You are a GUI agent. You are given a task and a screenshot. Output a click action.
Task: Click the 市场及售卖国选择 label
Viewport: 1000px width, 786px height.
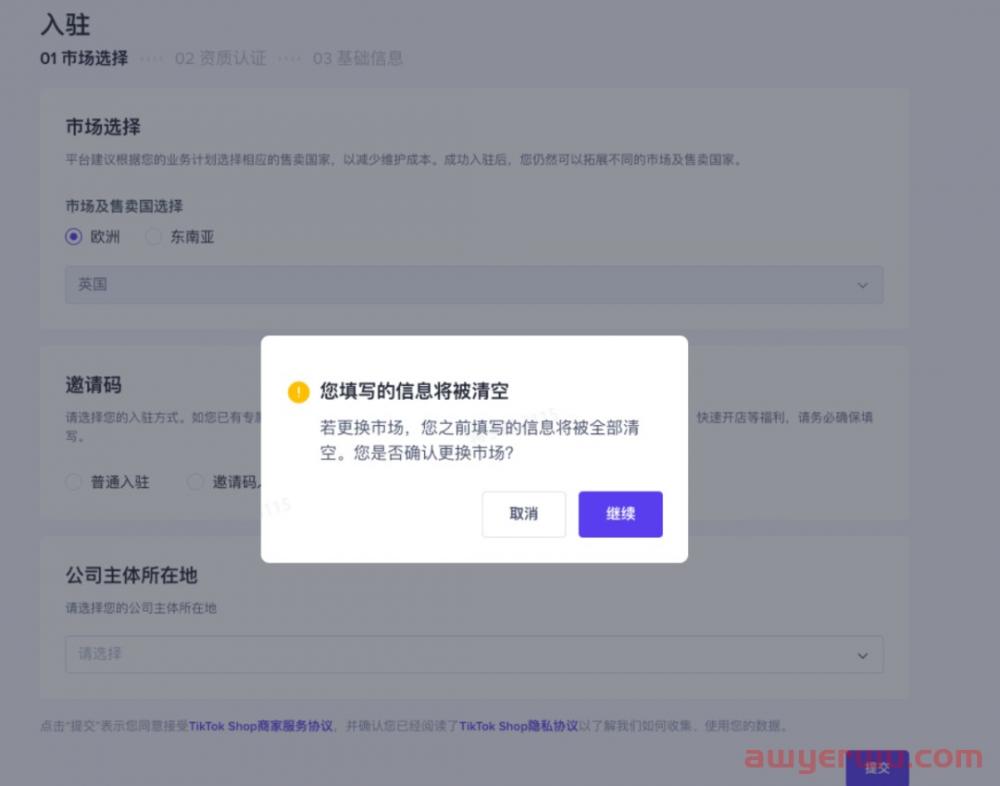[124, 206]
